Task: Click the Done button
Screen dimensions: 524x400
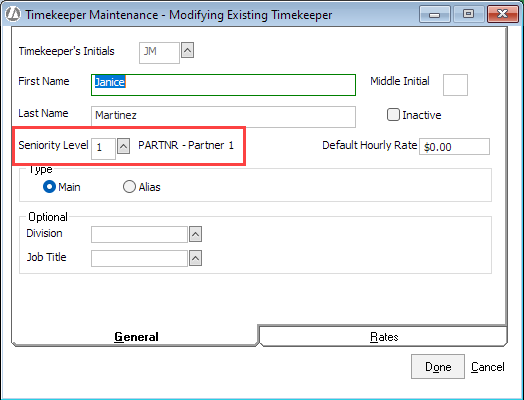Action: (x=438, y=367)
